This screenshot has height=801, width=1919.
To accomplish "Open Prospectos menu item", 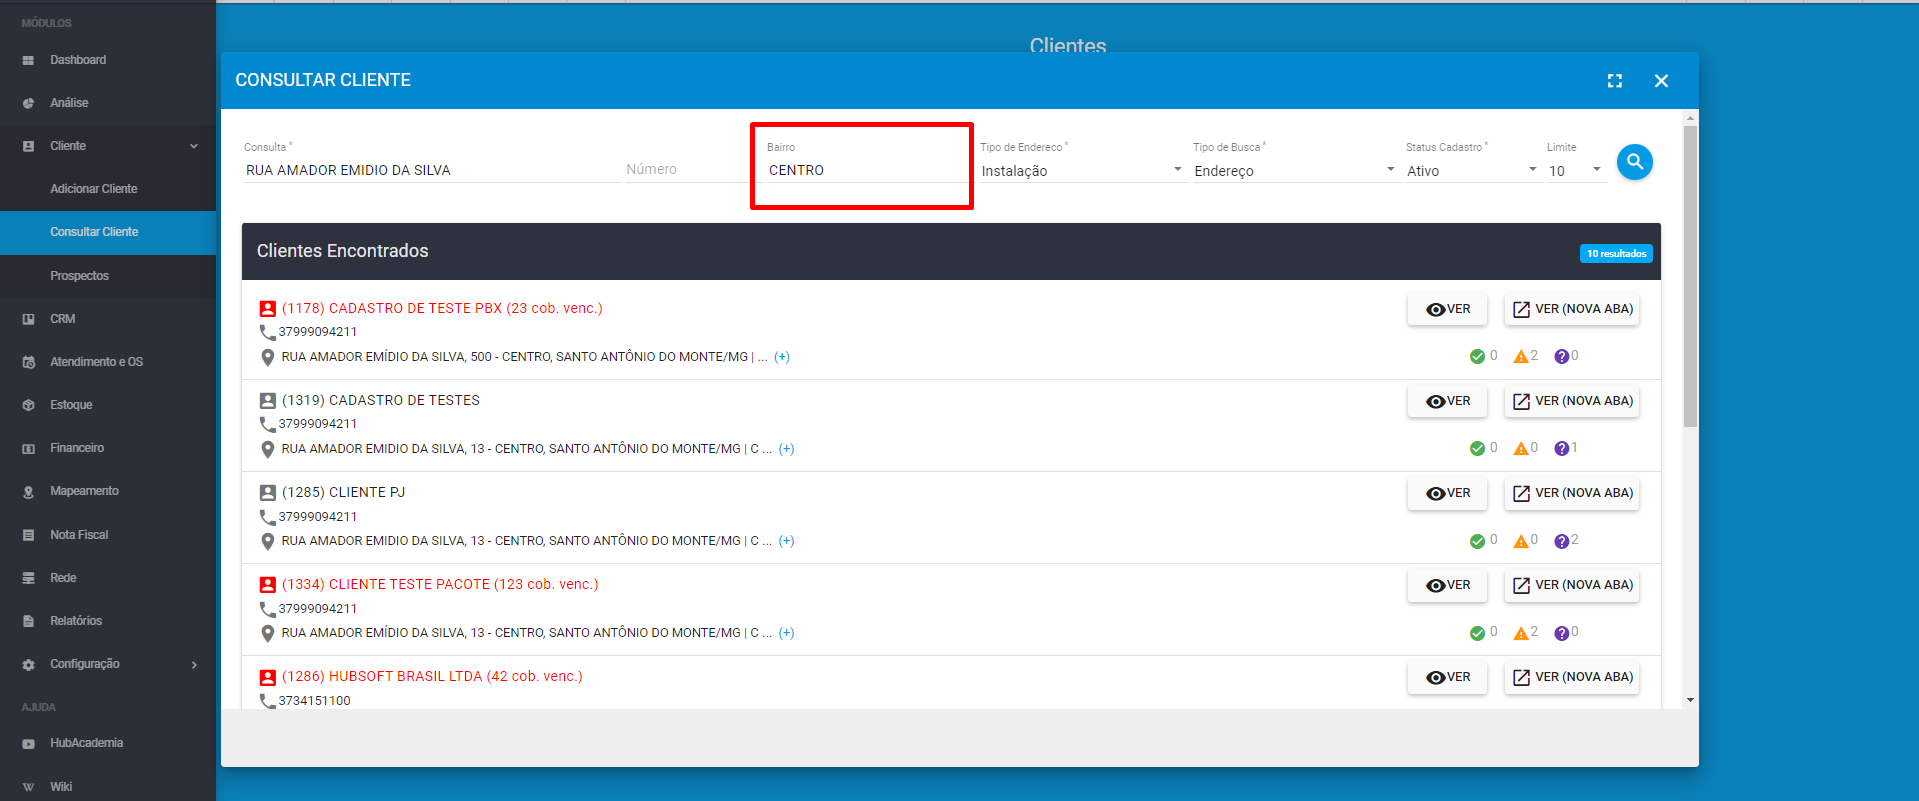I will coord(79,276).
